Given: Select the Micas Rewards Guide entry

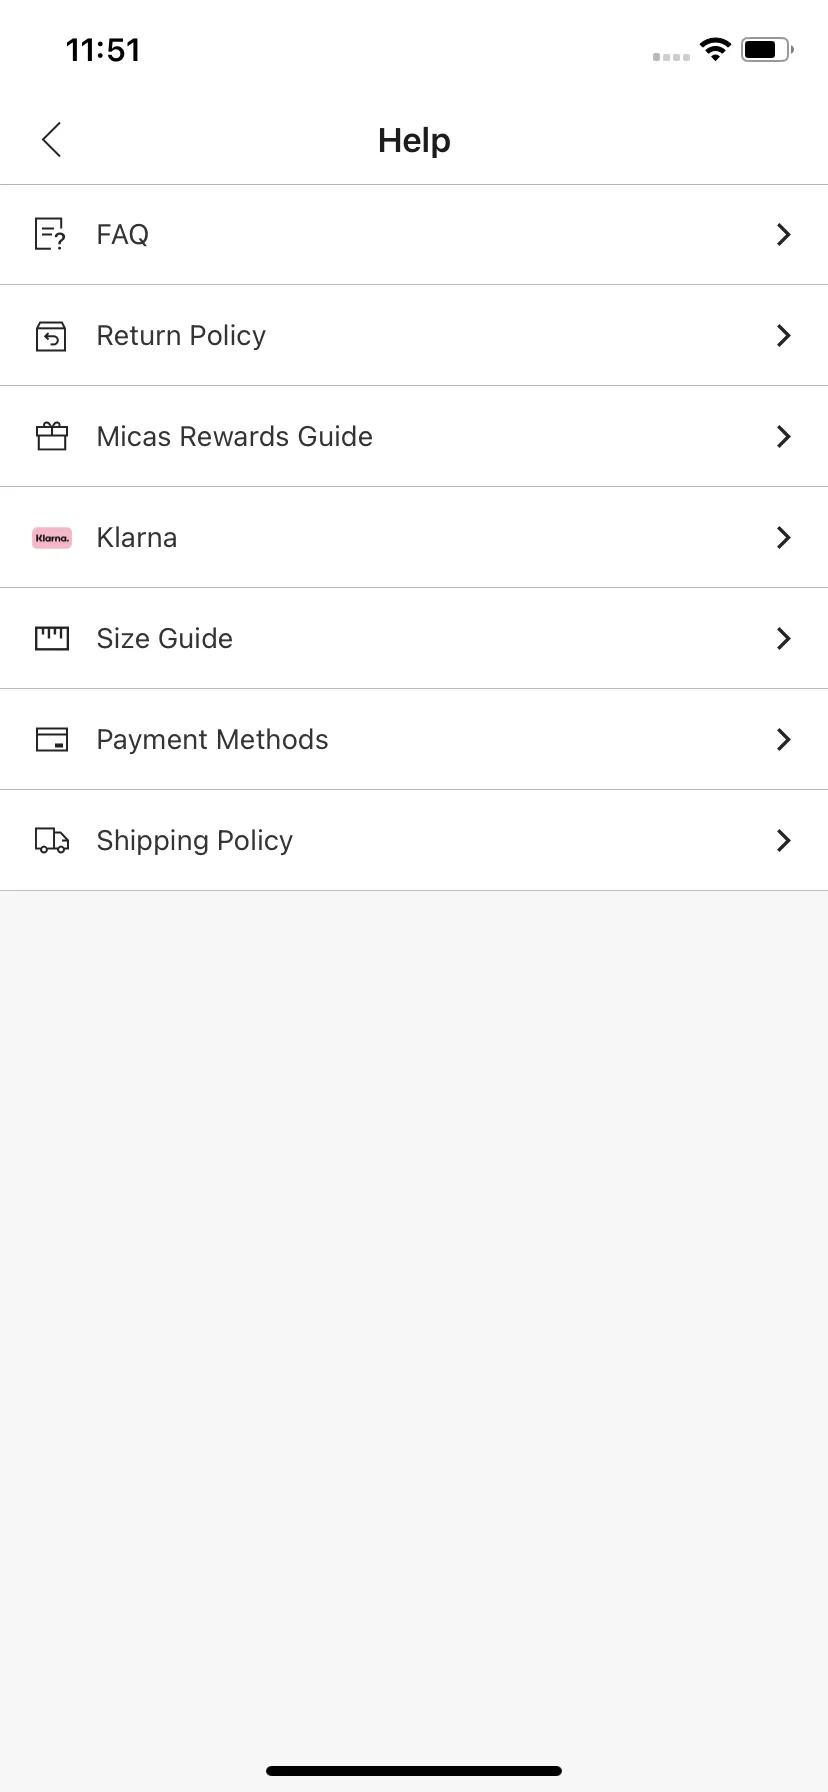Looking at the screenshot, I should 414,437.
